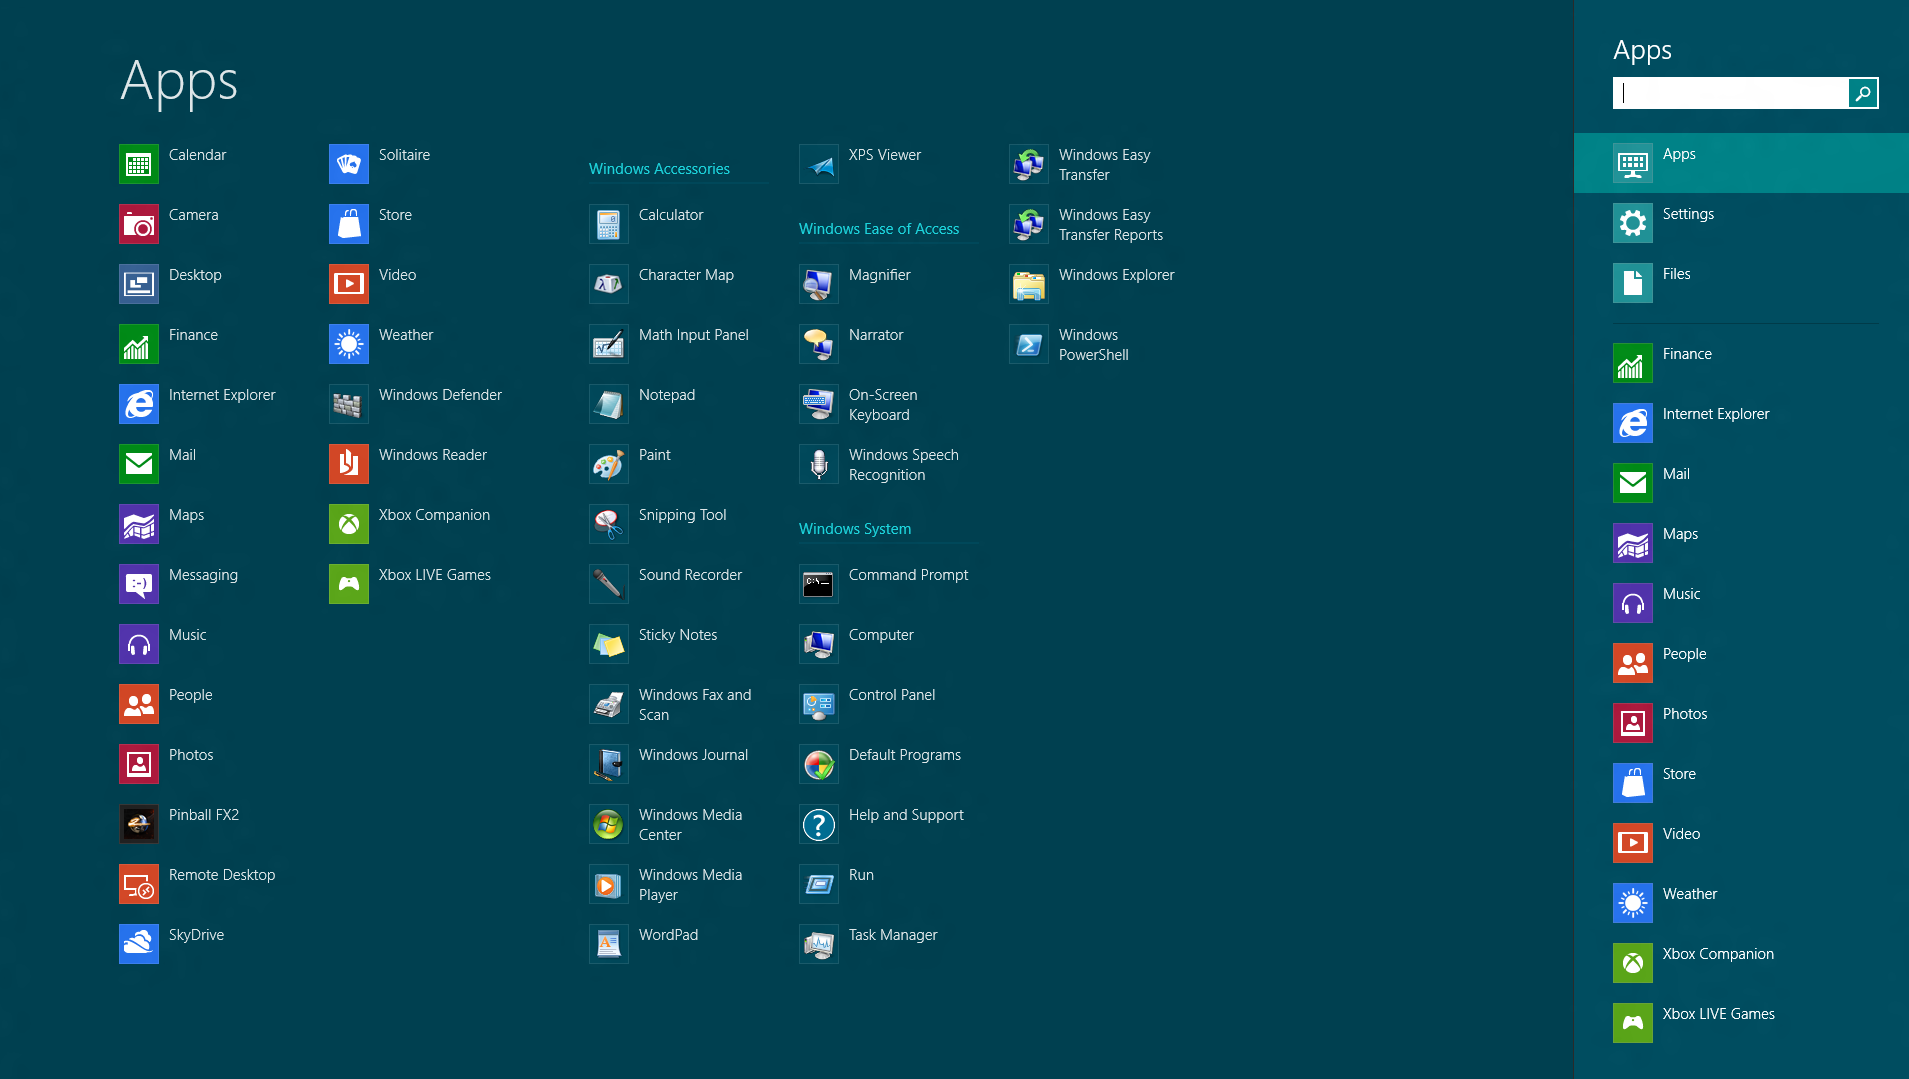Click the Windows System group heading

pos(855,529)
